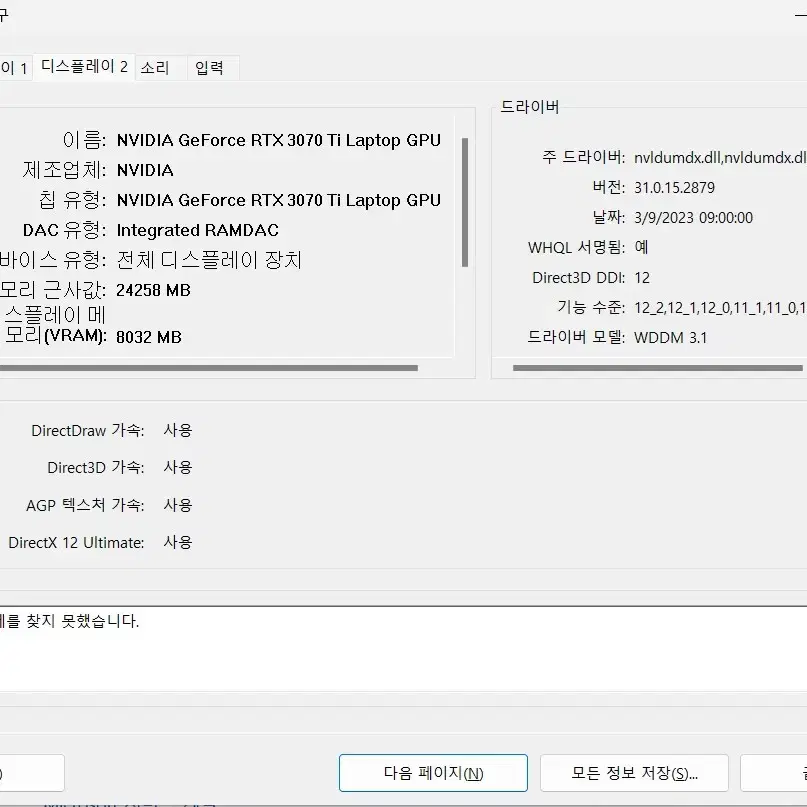Click the DAC 유형: label
The height and width of the screenshot is (807, 807).
coord(64,230)
